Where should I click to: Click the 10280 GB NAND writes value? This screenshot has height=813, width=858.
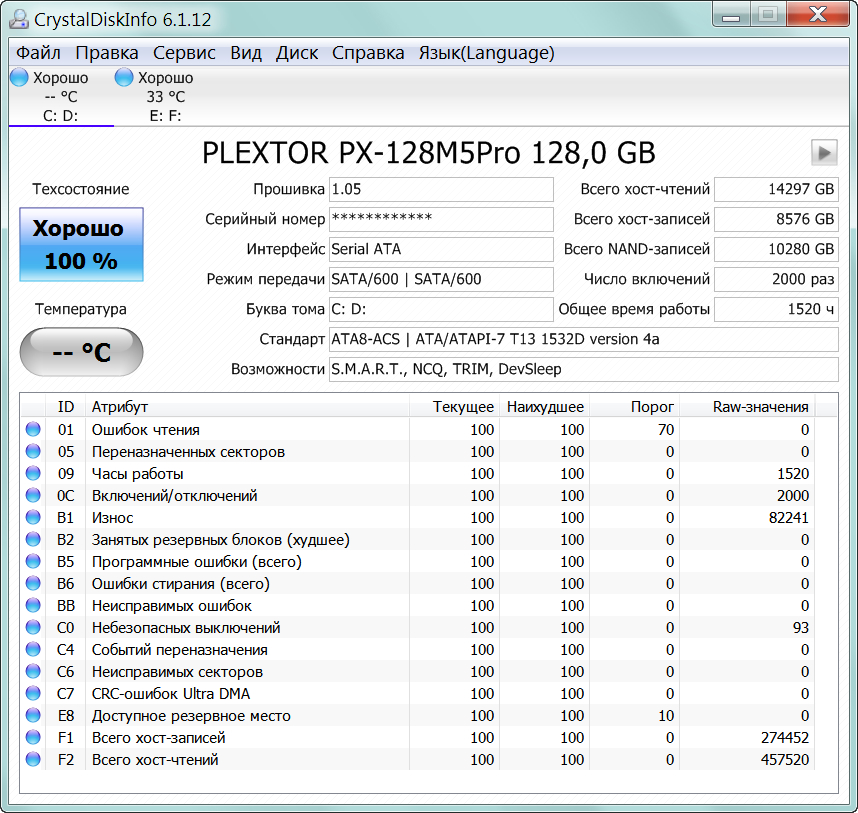(x=776, y=249)
